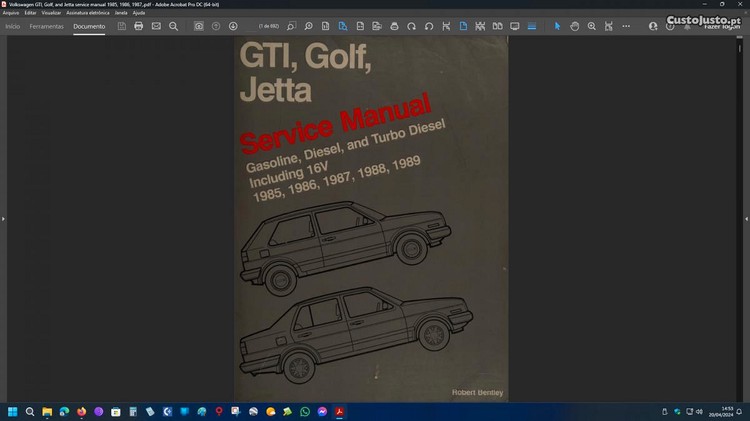Viewport: 750px width, 421px height.
Task: Go to next page with down arrow
Action: click(233, 26)
